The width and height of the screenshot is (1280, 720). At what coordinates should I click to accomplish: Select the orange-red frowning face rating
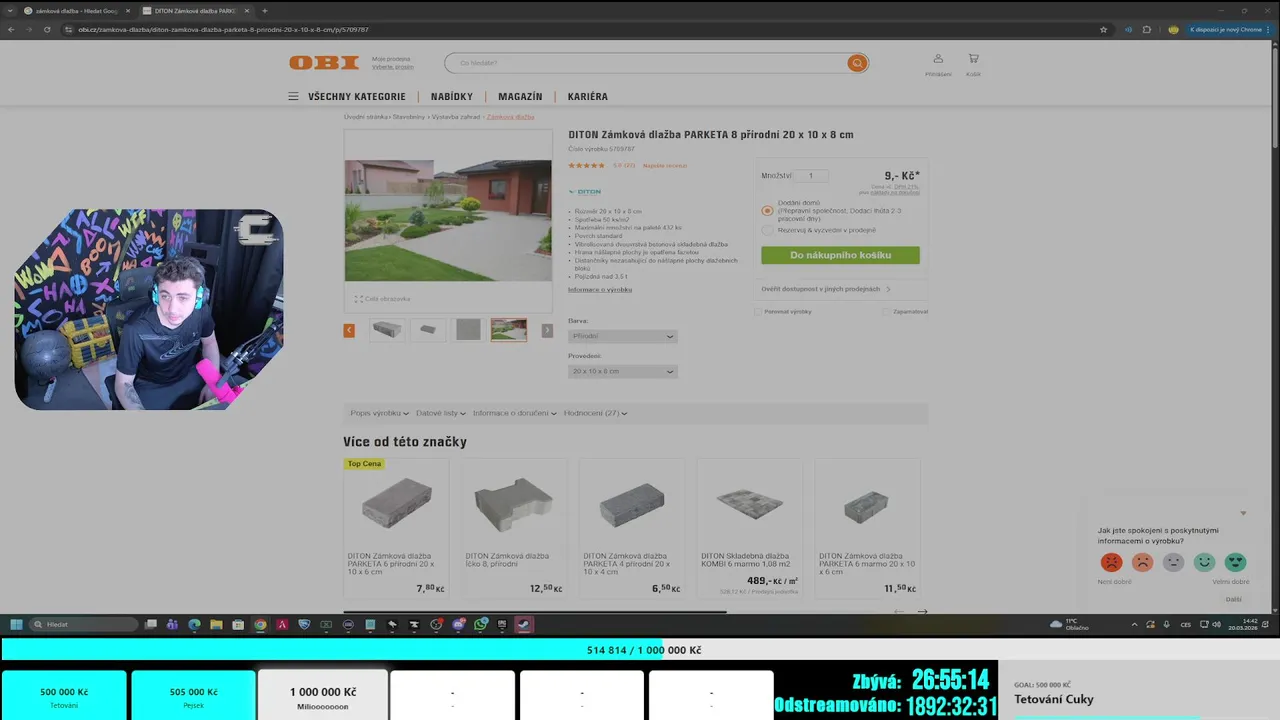click(1142, 562)
